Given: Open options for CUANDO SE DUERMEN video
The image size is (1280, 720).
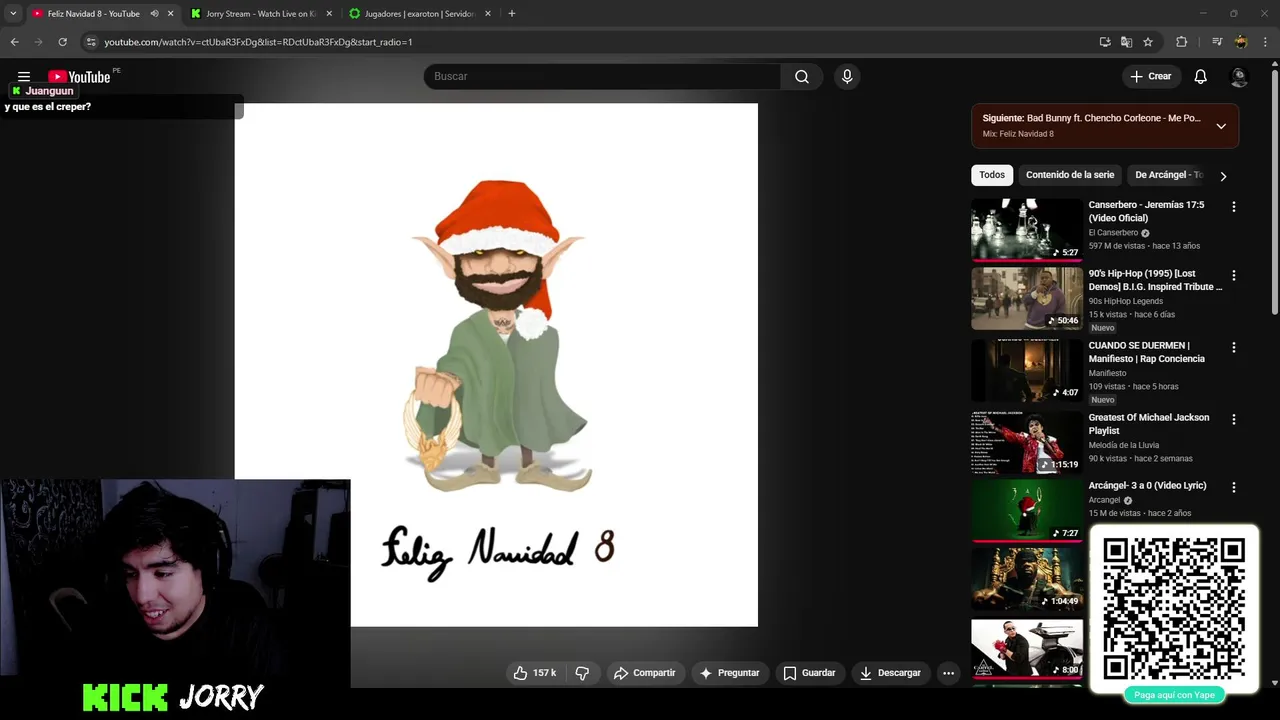Looking at the screenshot, I should [1233, 347].
